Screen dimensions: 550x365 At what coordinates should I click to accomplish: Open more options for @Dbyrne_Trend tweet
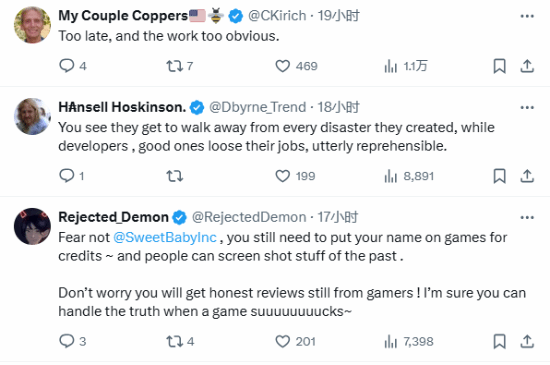[x=527, y=108]
